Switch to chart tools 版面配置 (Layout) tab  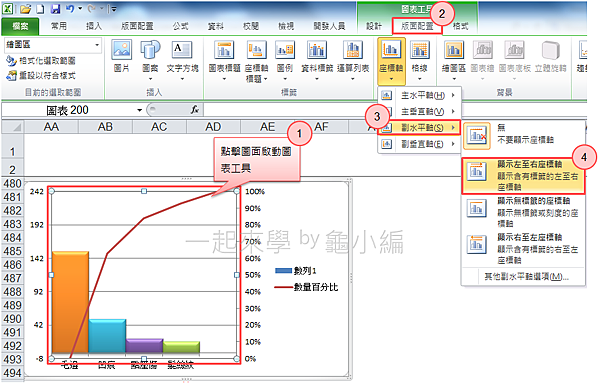click(x=417, y=26)
